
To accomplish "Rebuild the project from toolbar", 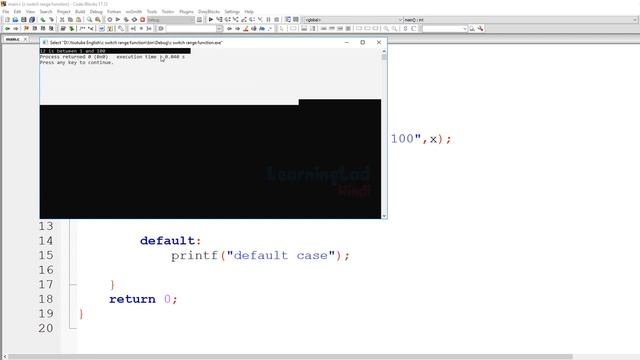I will click(x=134, y=20).
